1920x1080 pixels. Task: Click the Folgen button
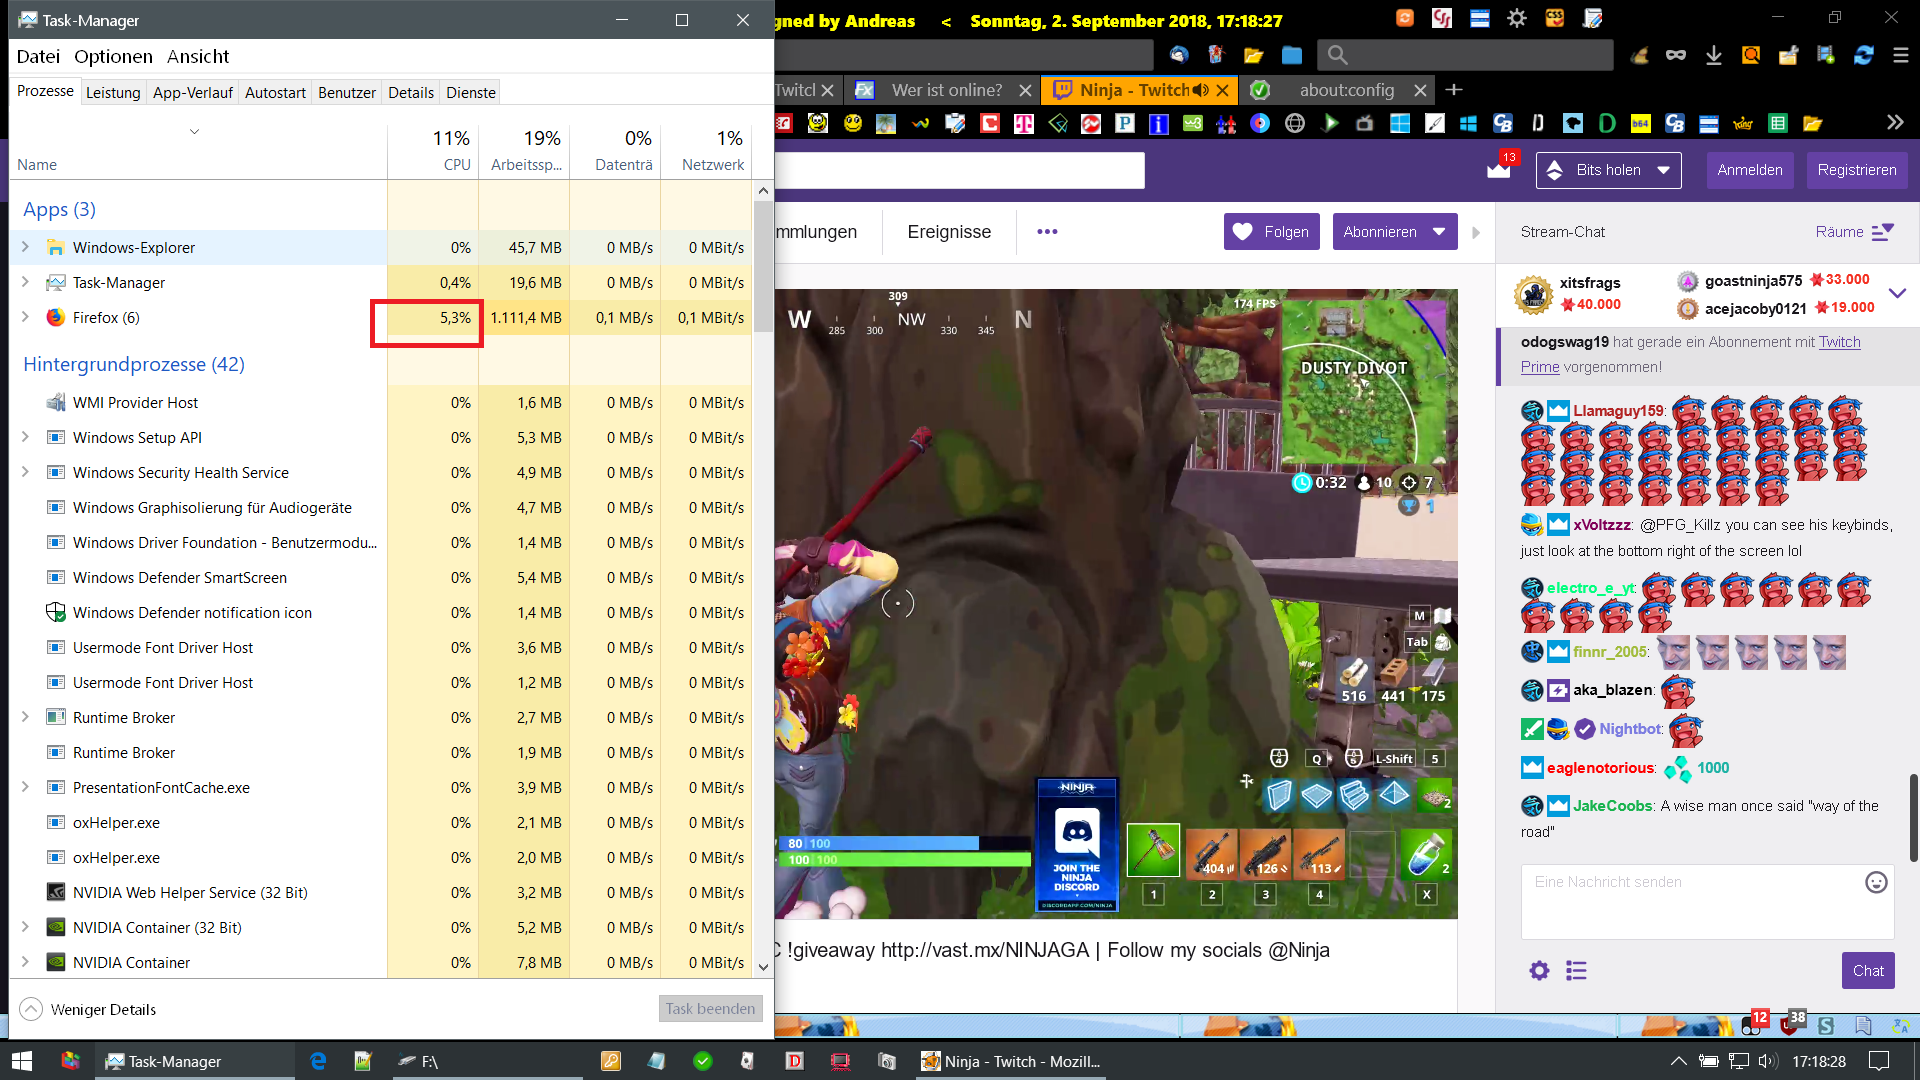pyautogui.click(x=1271, y=232)
